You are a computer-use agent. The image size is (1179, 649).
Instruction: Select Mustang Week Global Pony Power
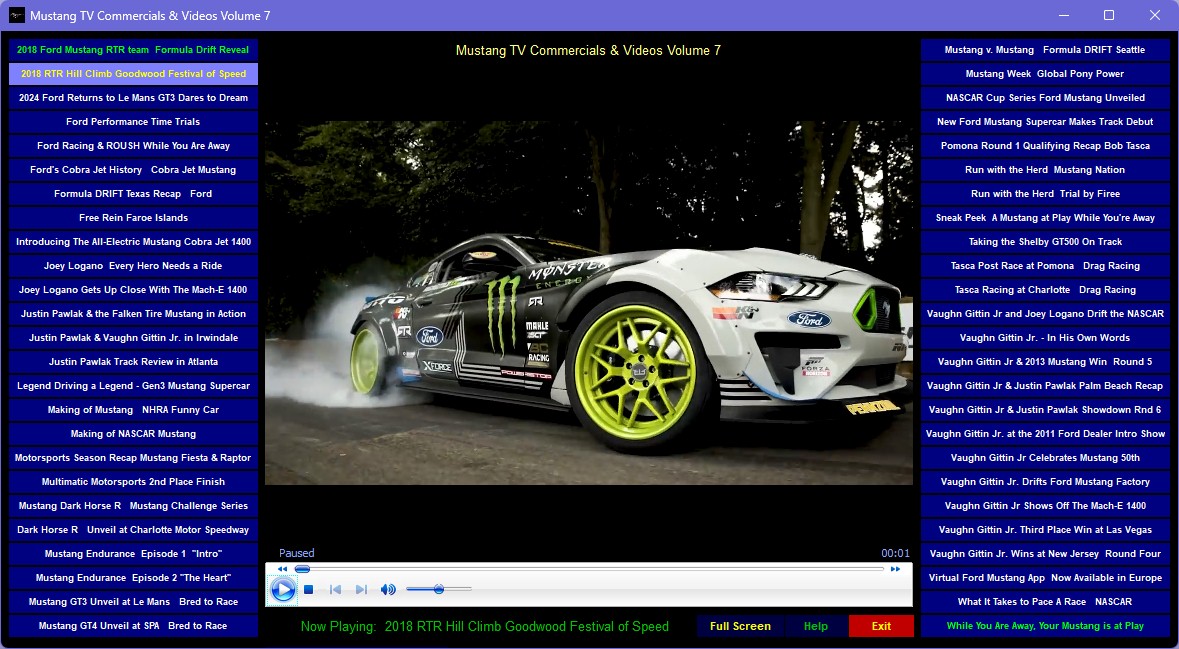click(1045, 74)
